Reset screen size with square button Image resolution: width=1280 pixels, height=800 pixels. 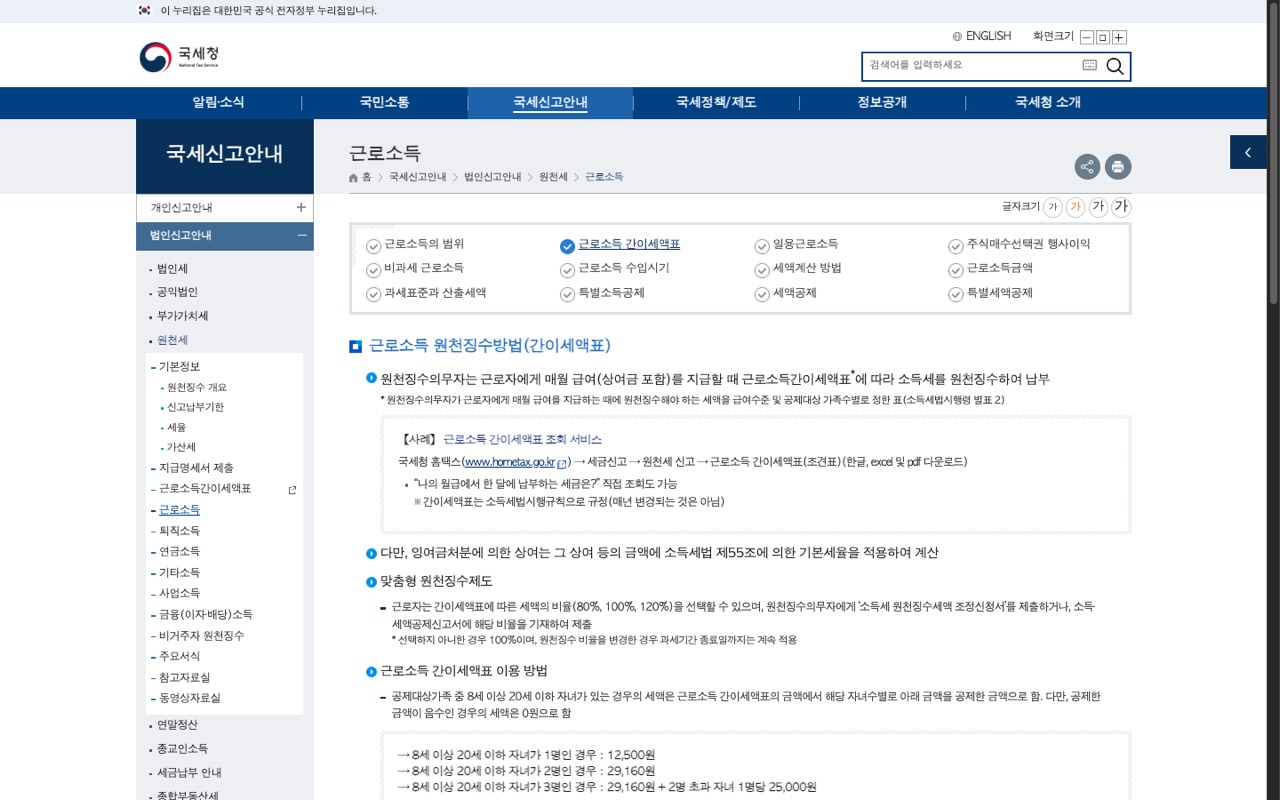tap(1103, 38)
